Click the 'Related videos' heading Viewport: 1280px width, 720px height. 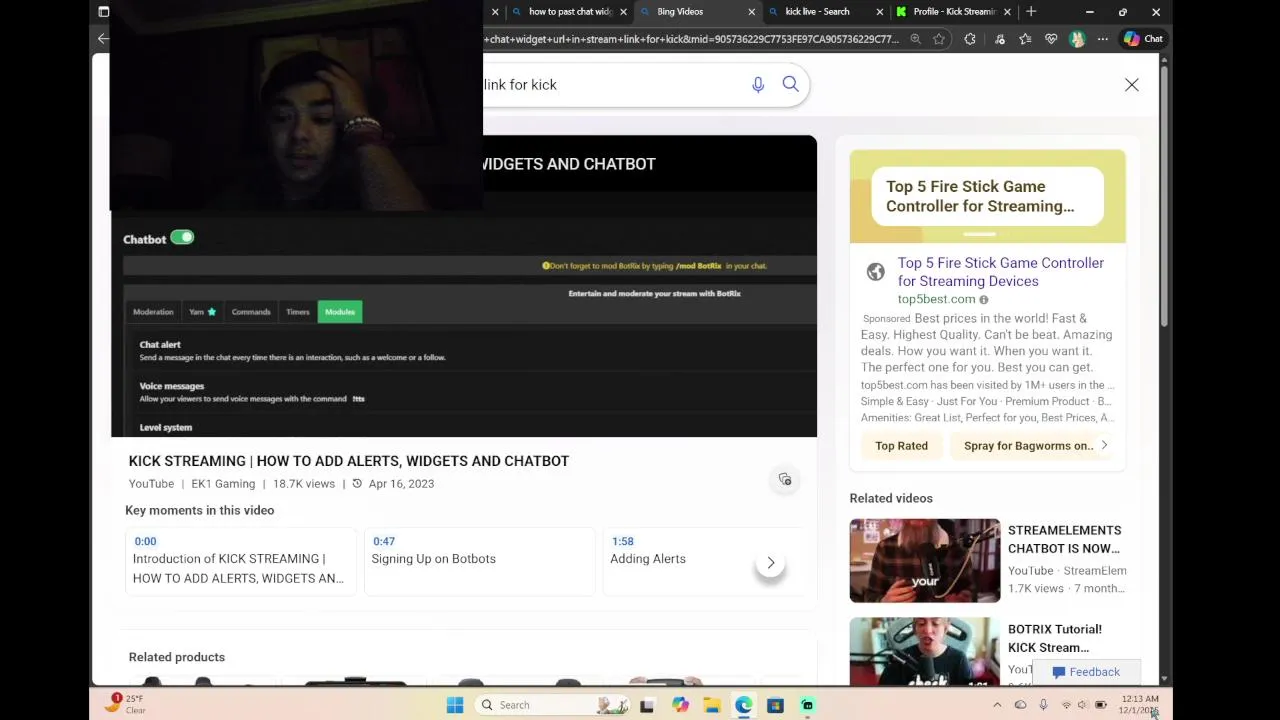coord(891,498)
